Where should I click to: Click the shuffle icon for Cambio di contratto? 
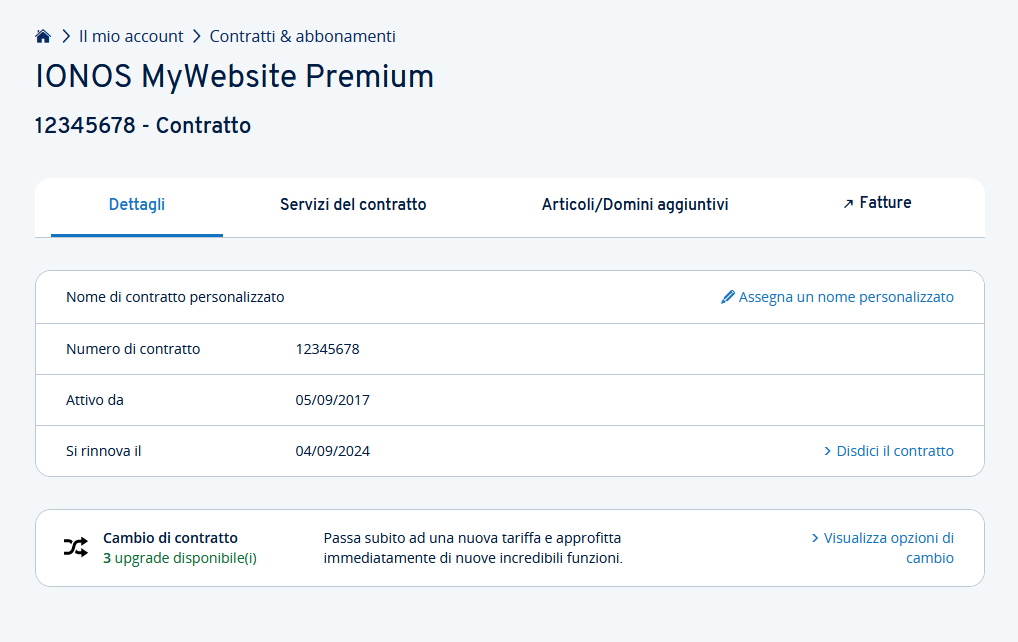[x=76, y=547]
